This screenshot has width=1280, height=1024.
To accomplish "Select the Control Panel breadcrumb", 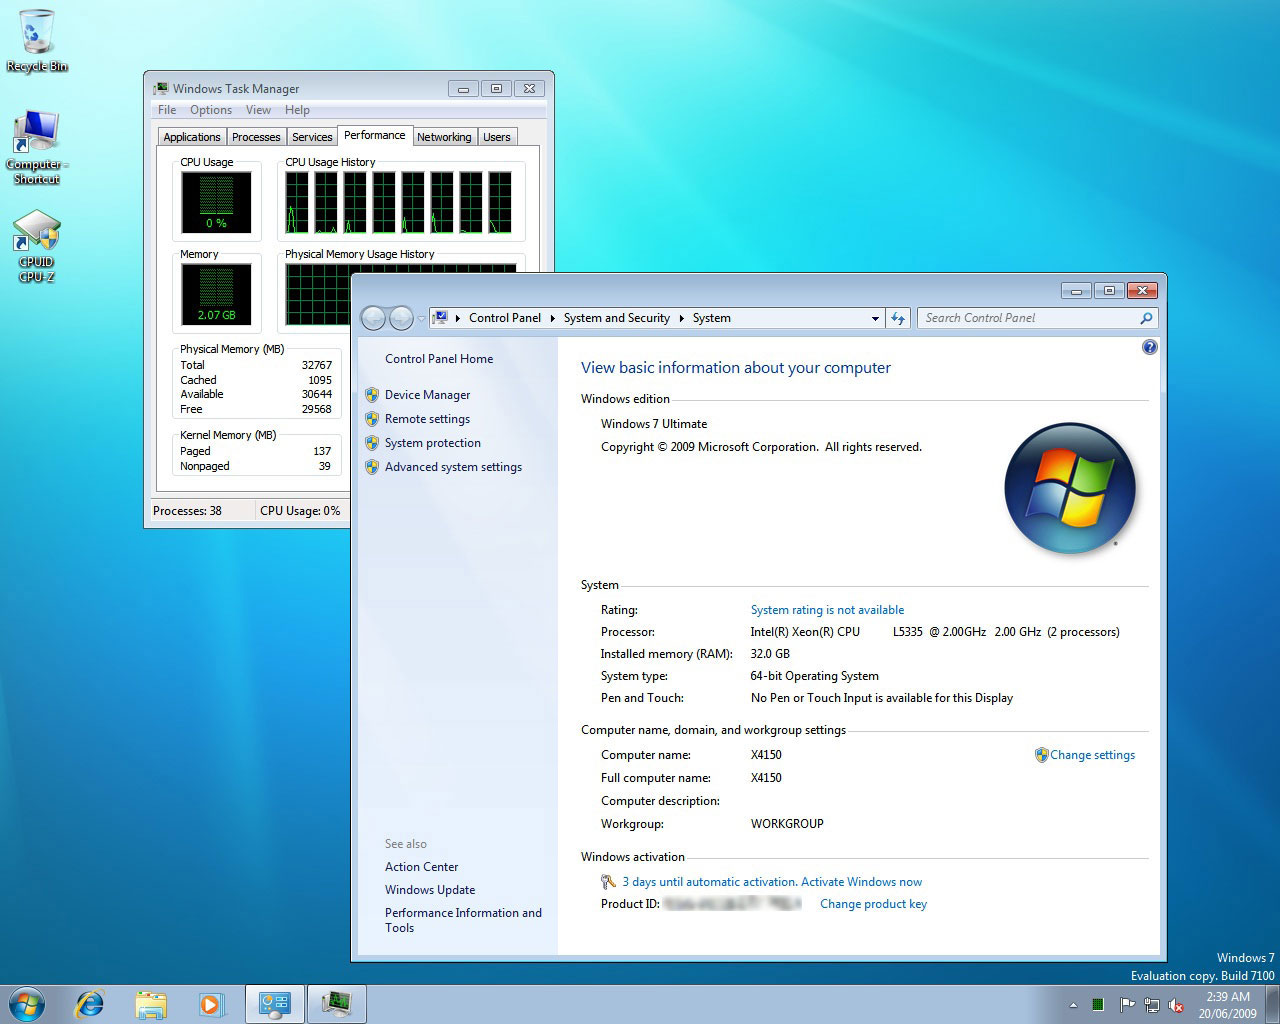I will click(505, 318).
